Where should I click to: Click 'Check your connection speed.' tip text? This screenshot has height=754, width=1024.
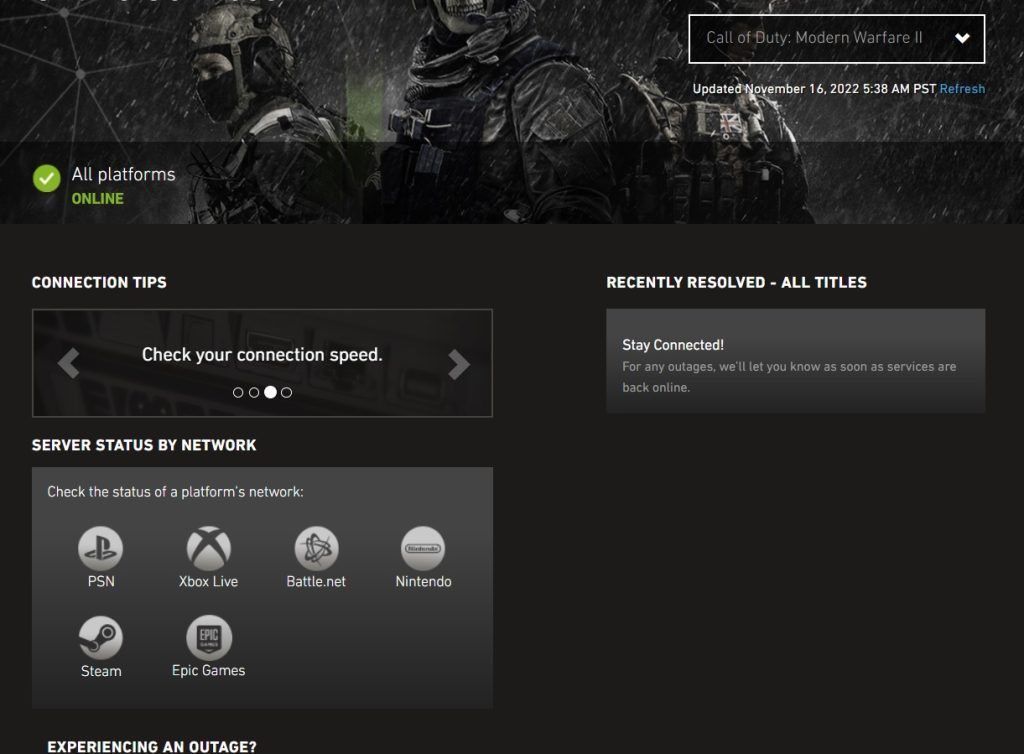[262, 354]
